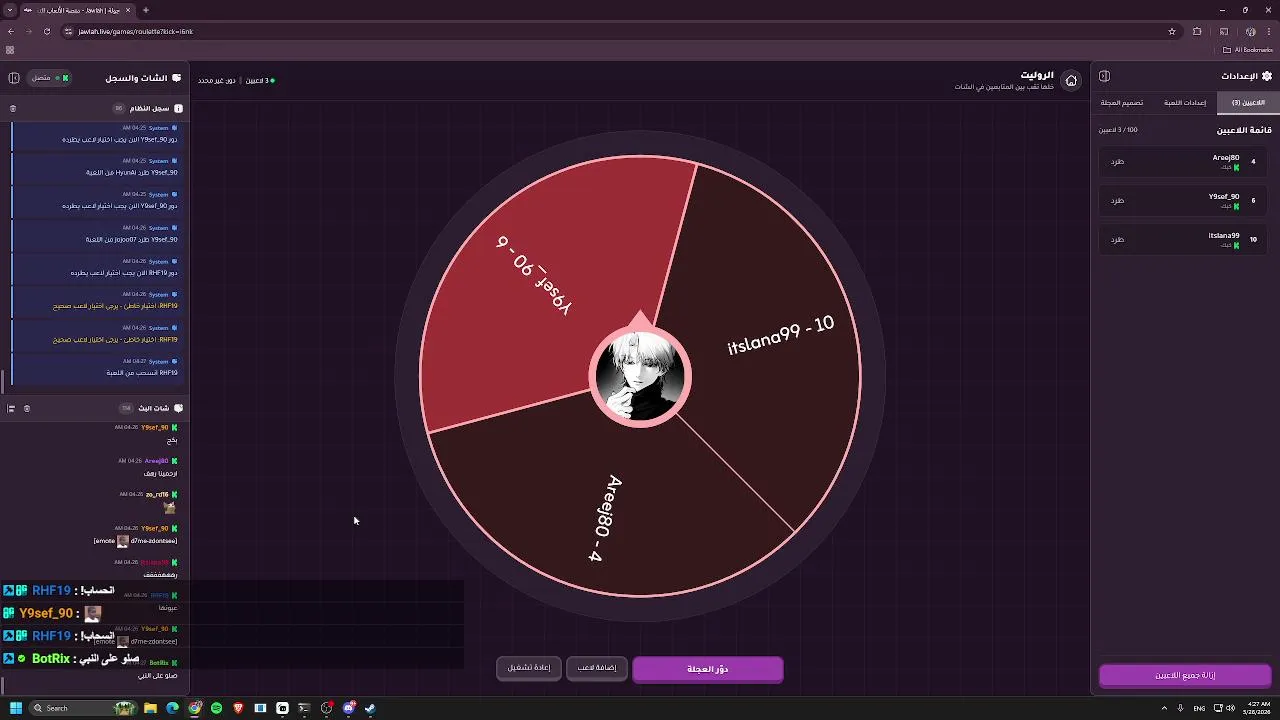Viewport: 1280px width, 720px height.
Task: Open browser extensions puzzle icon
Action: [1197, 31]
